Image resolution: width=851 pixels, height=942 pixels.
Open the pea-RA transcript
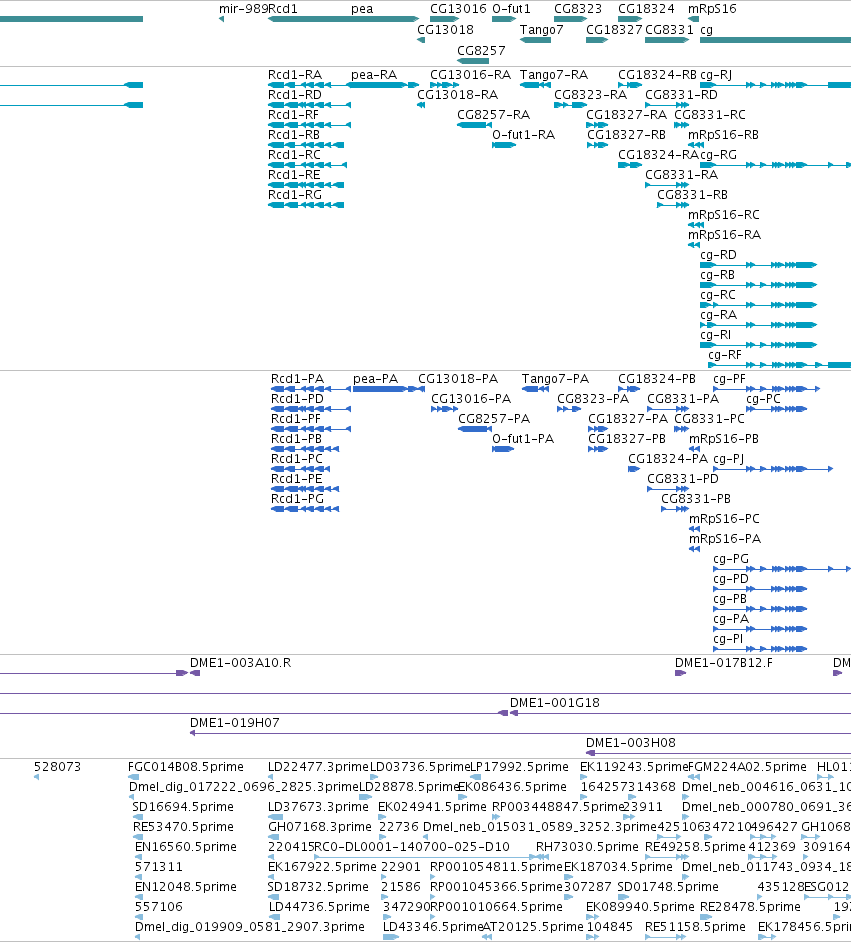pos(374,75)
